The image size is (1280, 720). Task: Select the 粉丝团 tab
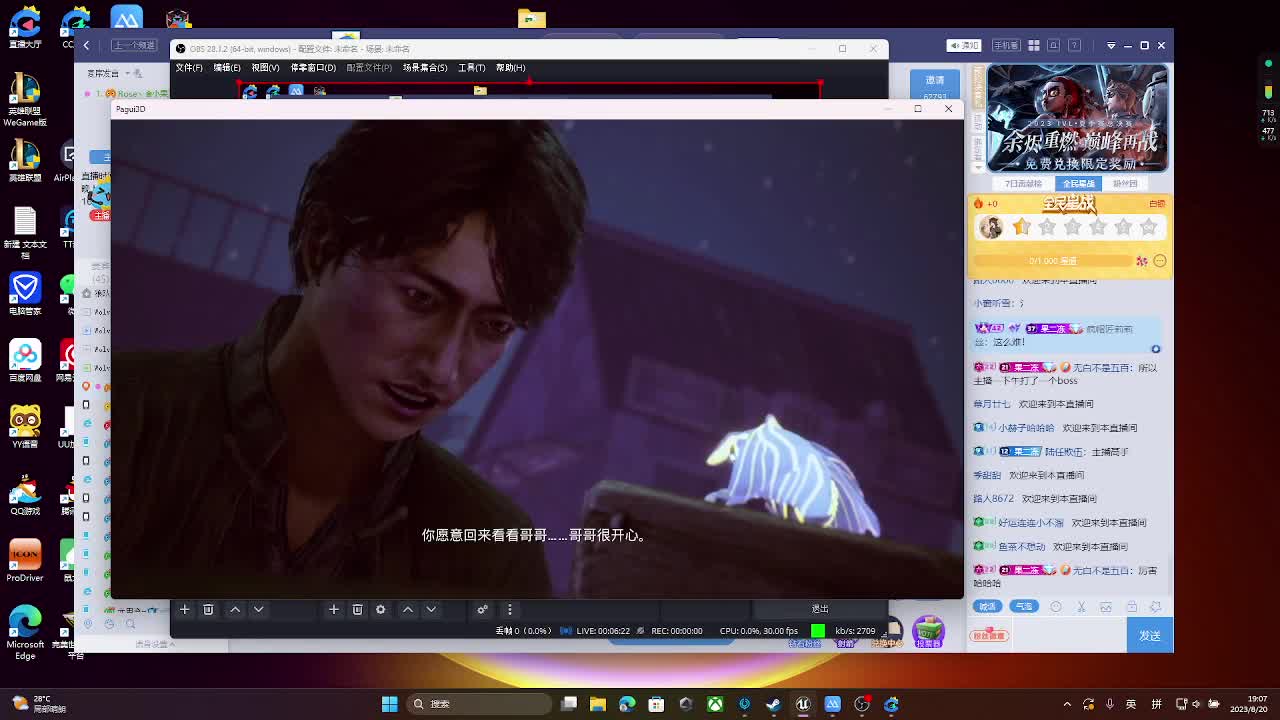1125,184
